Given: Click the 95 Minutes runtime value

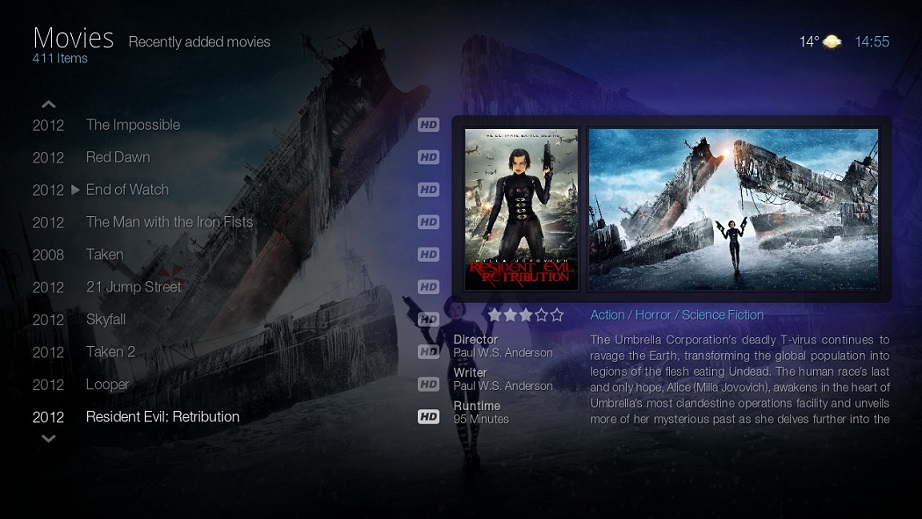Looking at the screenshot, I should [481, 419].
